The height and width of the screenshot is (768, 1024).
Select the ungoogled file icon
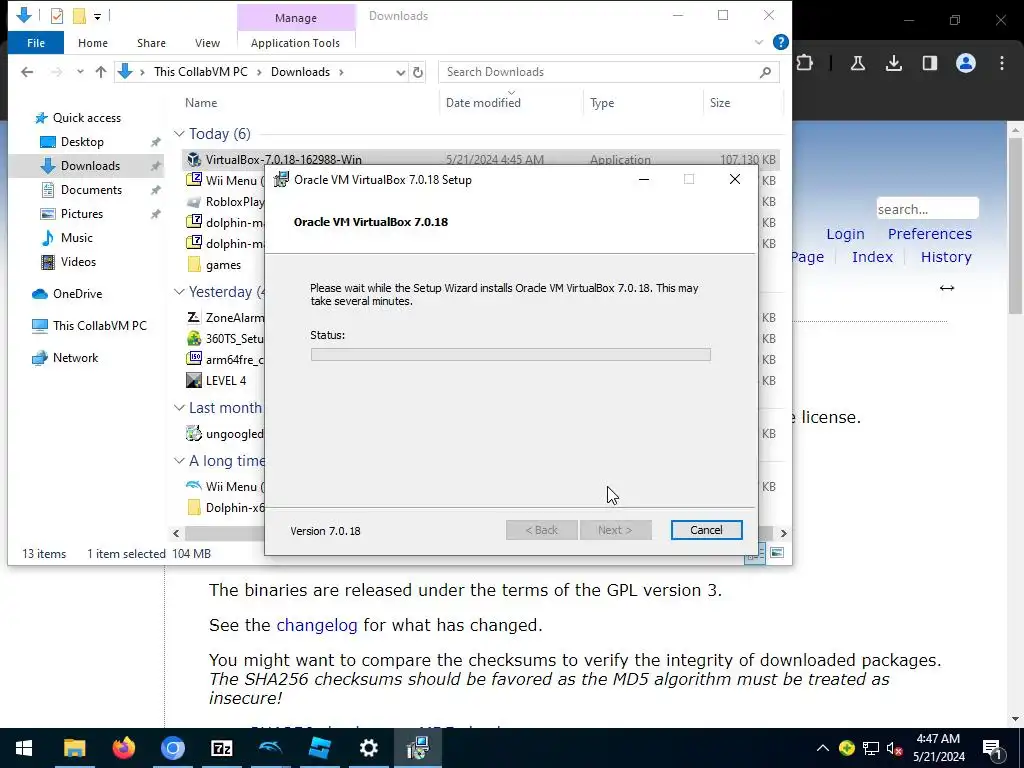tap(194, 433)
